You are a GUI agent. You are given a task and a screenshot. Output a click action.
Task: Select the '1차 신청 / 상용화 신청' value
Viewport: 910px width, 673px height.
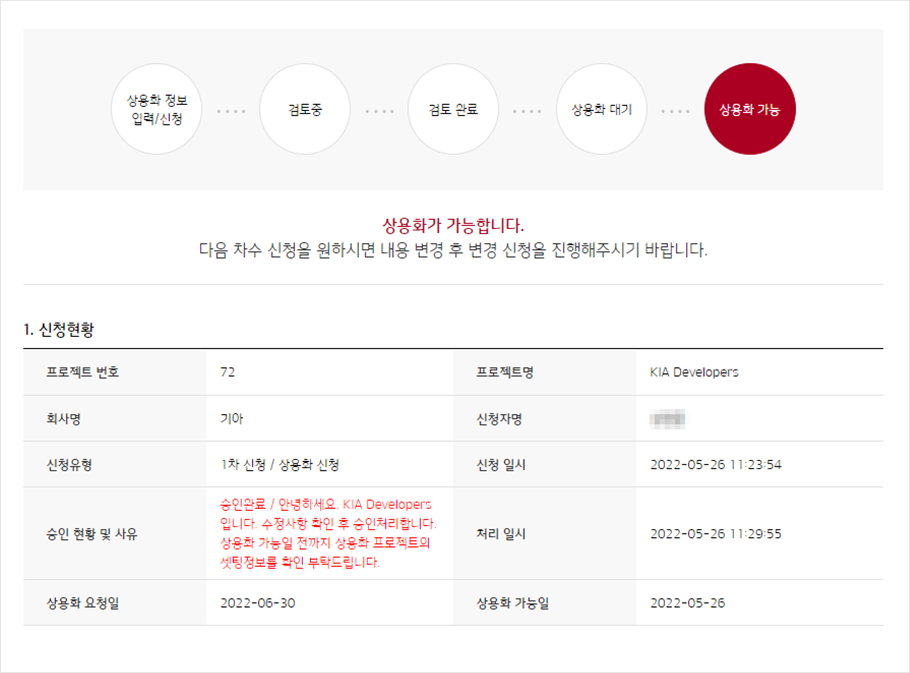pyautogui.click(x=281, y=464)
